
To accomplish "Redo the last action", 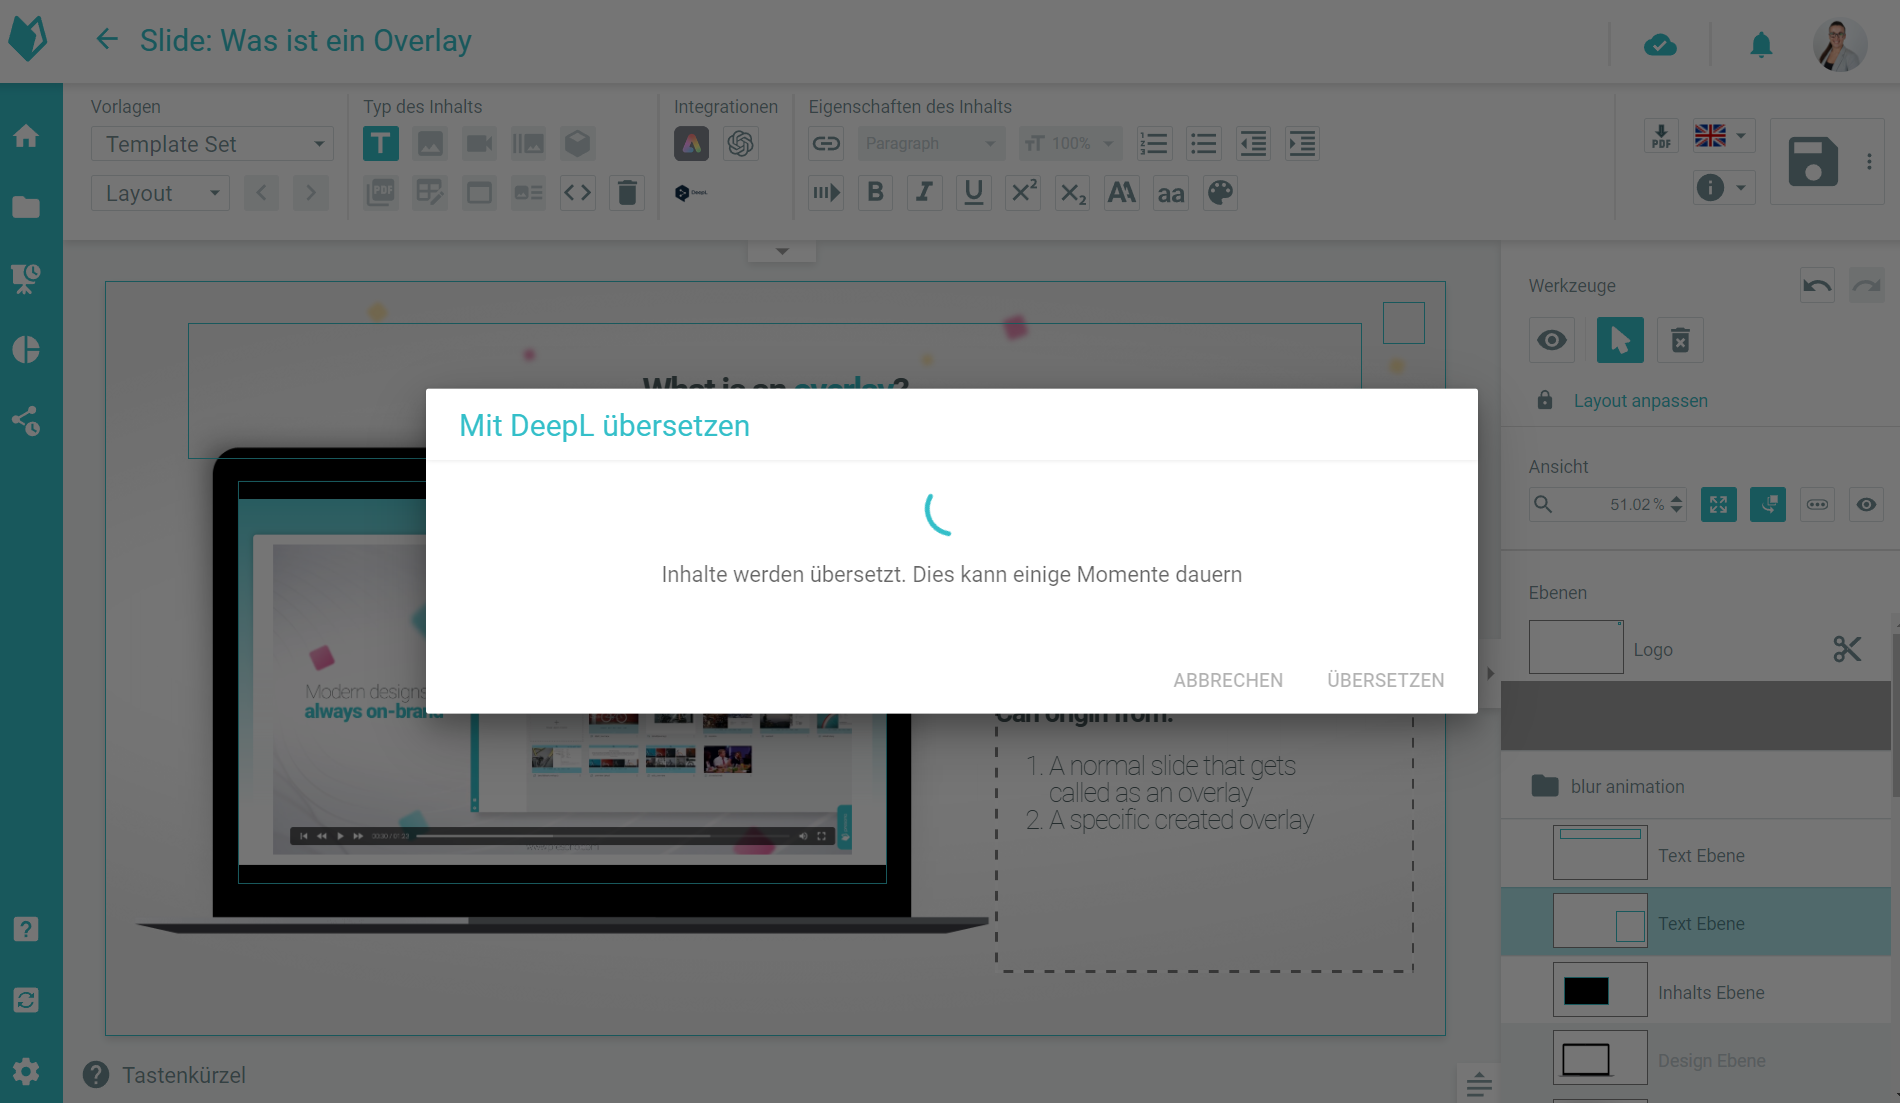I will pyautogui.click(x=1866, y=286).
